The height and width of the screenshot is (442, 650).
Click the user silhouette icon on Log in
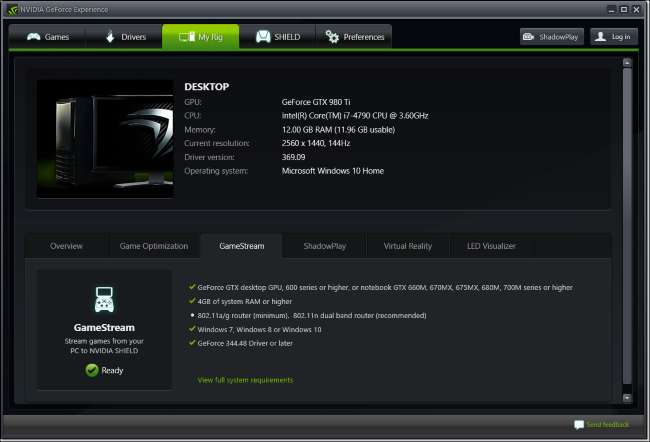[x=600, y=36]
